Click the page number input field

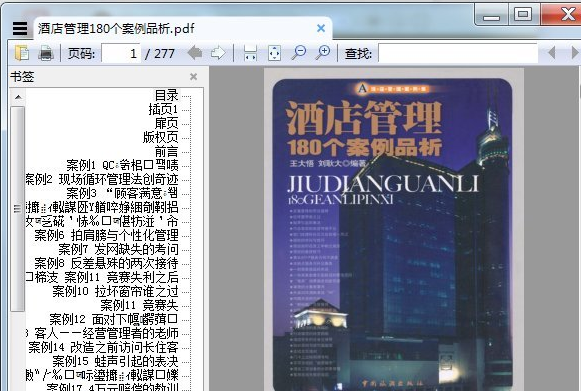coord(121,54)
